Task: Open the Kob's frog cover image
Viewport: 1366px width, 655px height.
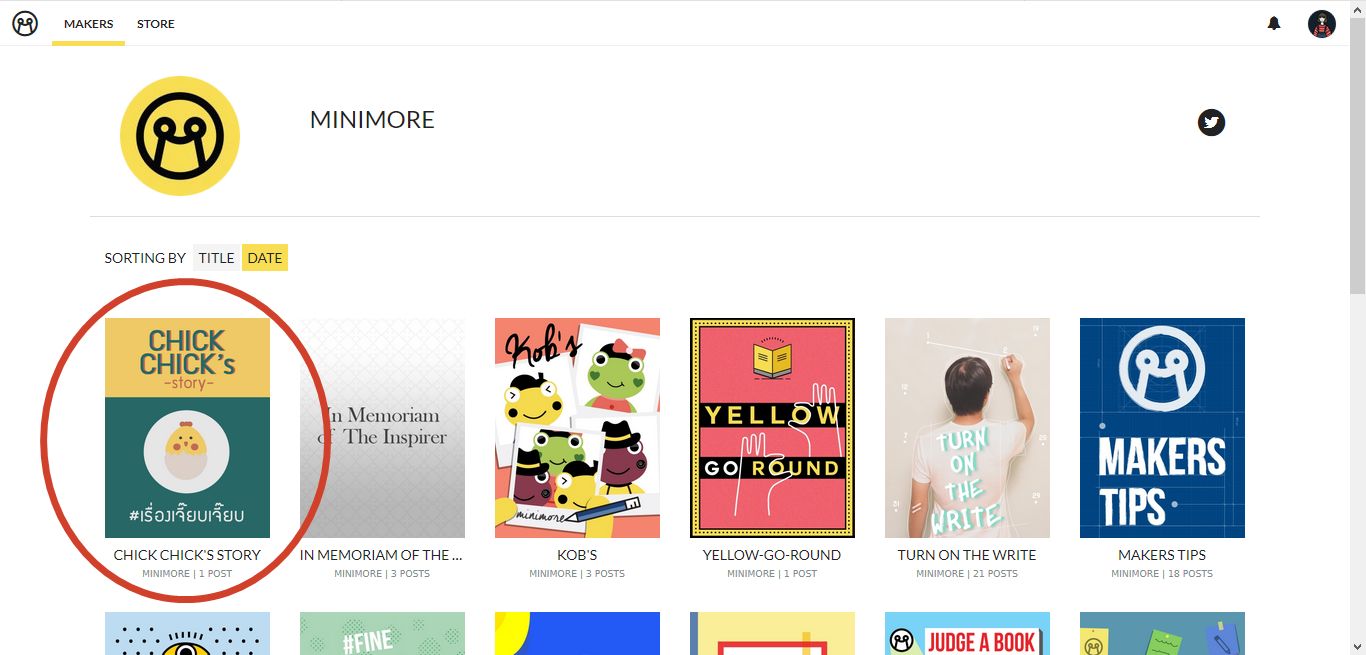Action: coord(577,428)
